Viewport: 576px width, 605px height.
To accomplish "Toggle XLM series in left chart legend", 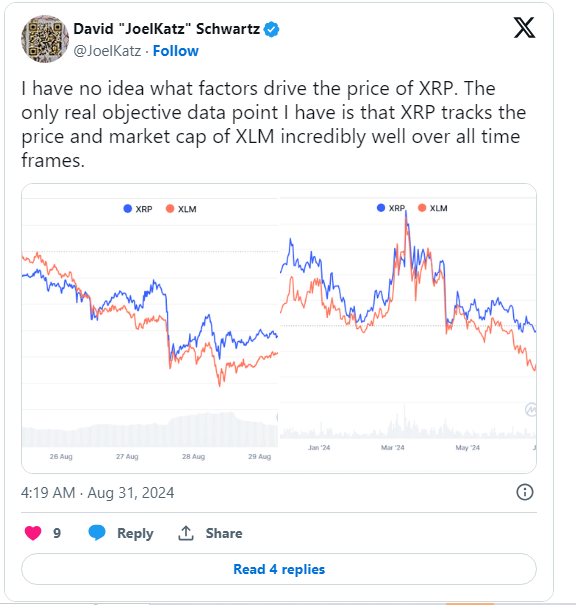I will [181, 209].
